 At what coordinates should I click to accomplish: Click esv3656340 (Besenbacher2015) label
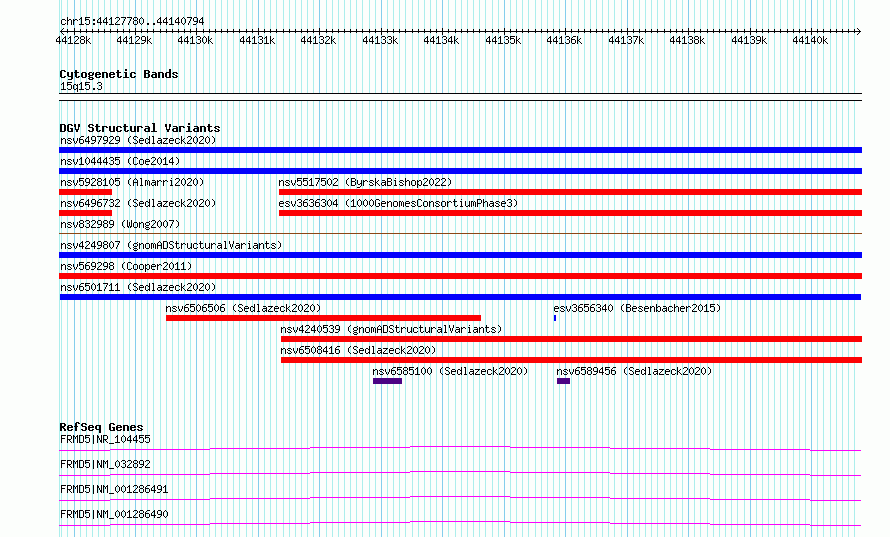(637, 308)
